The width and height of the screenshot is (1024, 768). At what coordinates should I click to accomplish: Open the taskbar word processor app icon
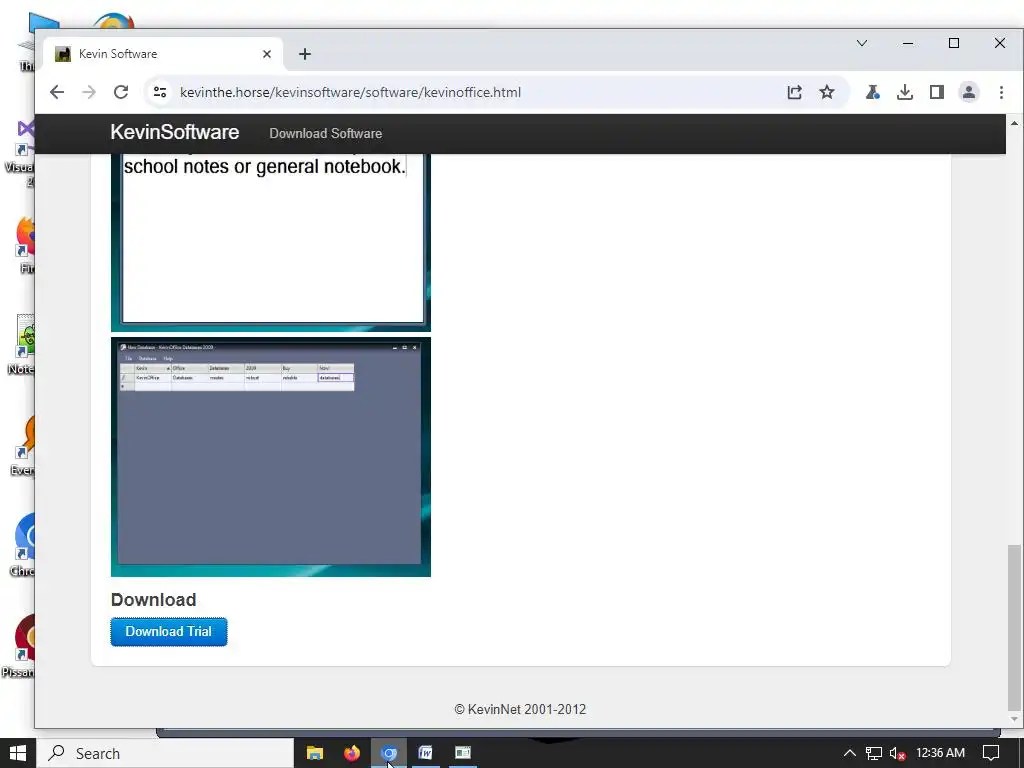(x=425, y=753)
